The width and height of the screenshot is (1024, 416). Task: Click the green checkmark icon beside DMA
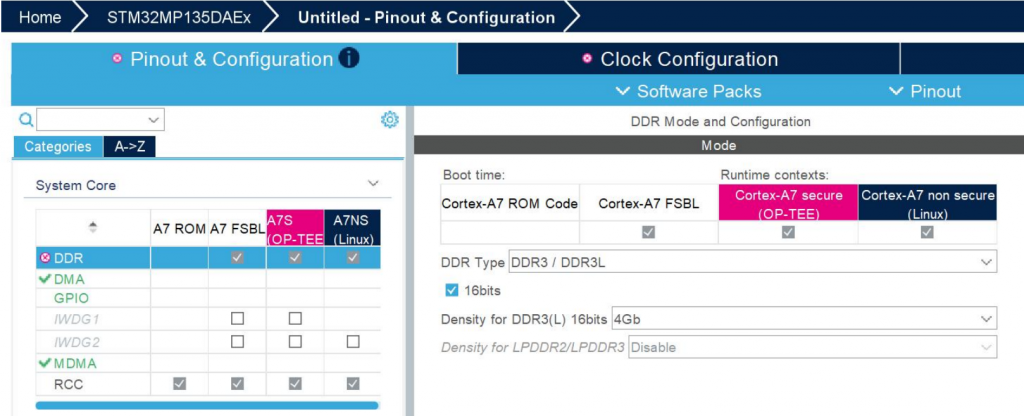[44, 279]
